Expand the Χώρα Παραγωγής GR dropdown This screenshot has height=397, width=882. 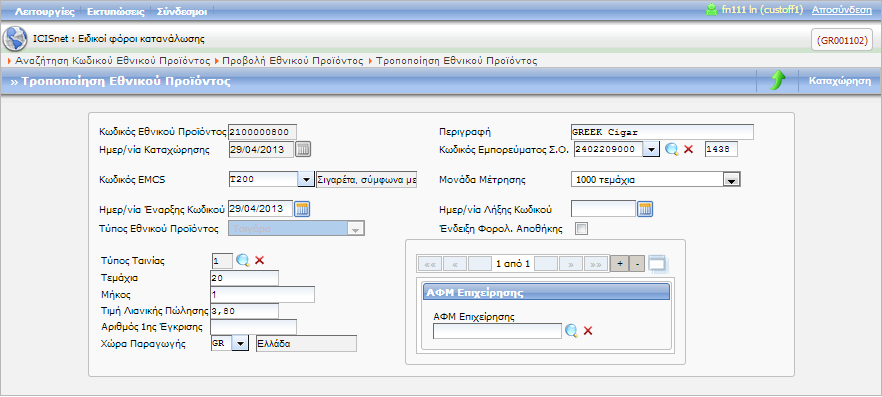(240, 344)
